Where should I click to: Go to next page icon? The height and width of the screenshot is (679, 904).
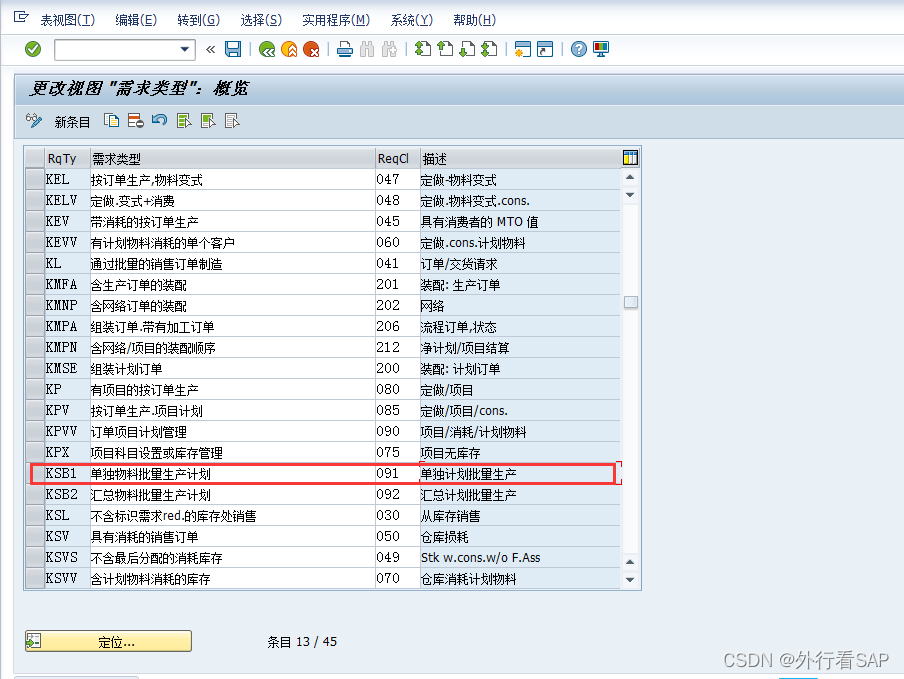(x=467, y=49)
